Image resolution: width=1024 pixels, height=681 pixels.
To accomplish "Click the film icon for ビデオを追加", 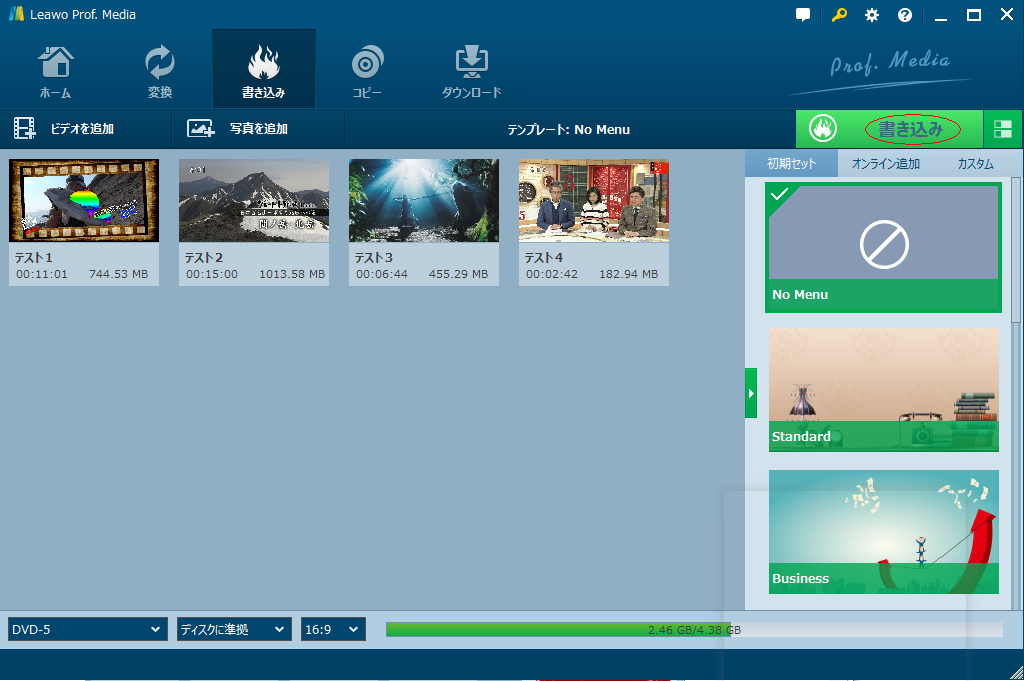I will [25, 129].
